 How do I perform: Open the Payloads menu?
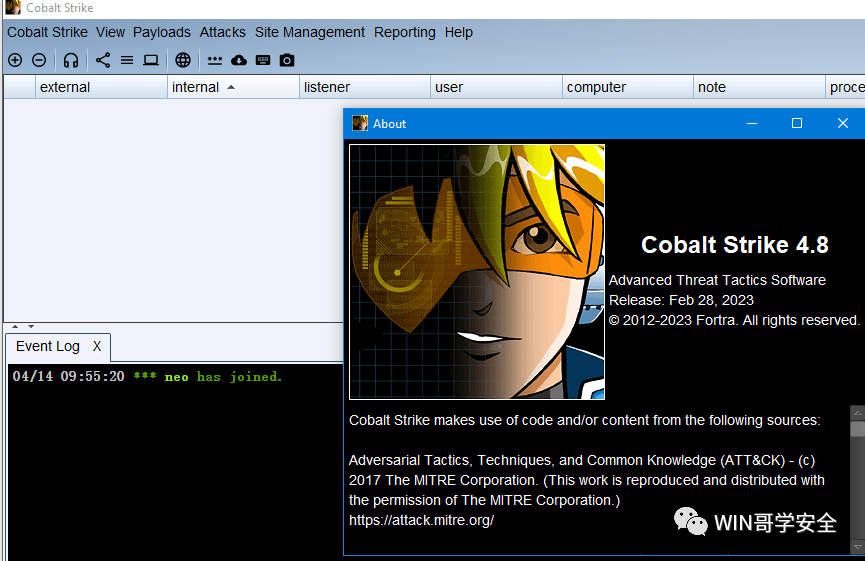click(162, 33)
